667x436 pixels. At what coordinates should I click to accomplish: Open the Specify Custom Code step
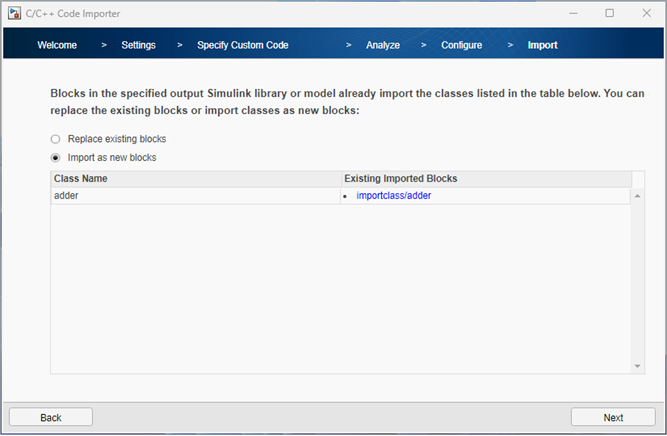[x=242, y=45]
